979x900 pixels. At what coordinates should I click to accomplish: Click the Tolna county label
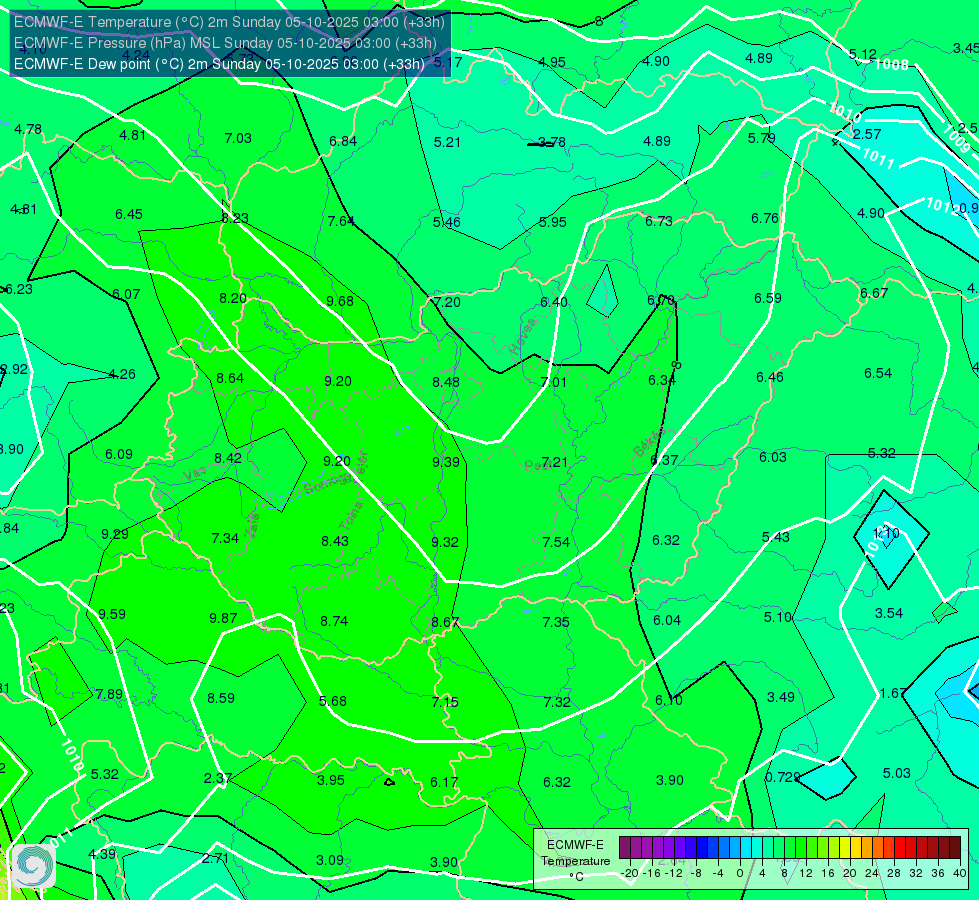(350, 515)
